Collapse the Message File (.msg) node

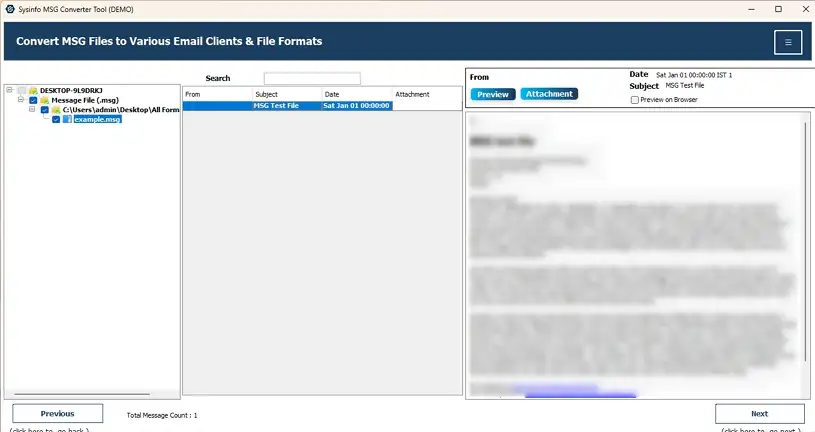click(x=21, y=100)
